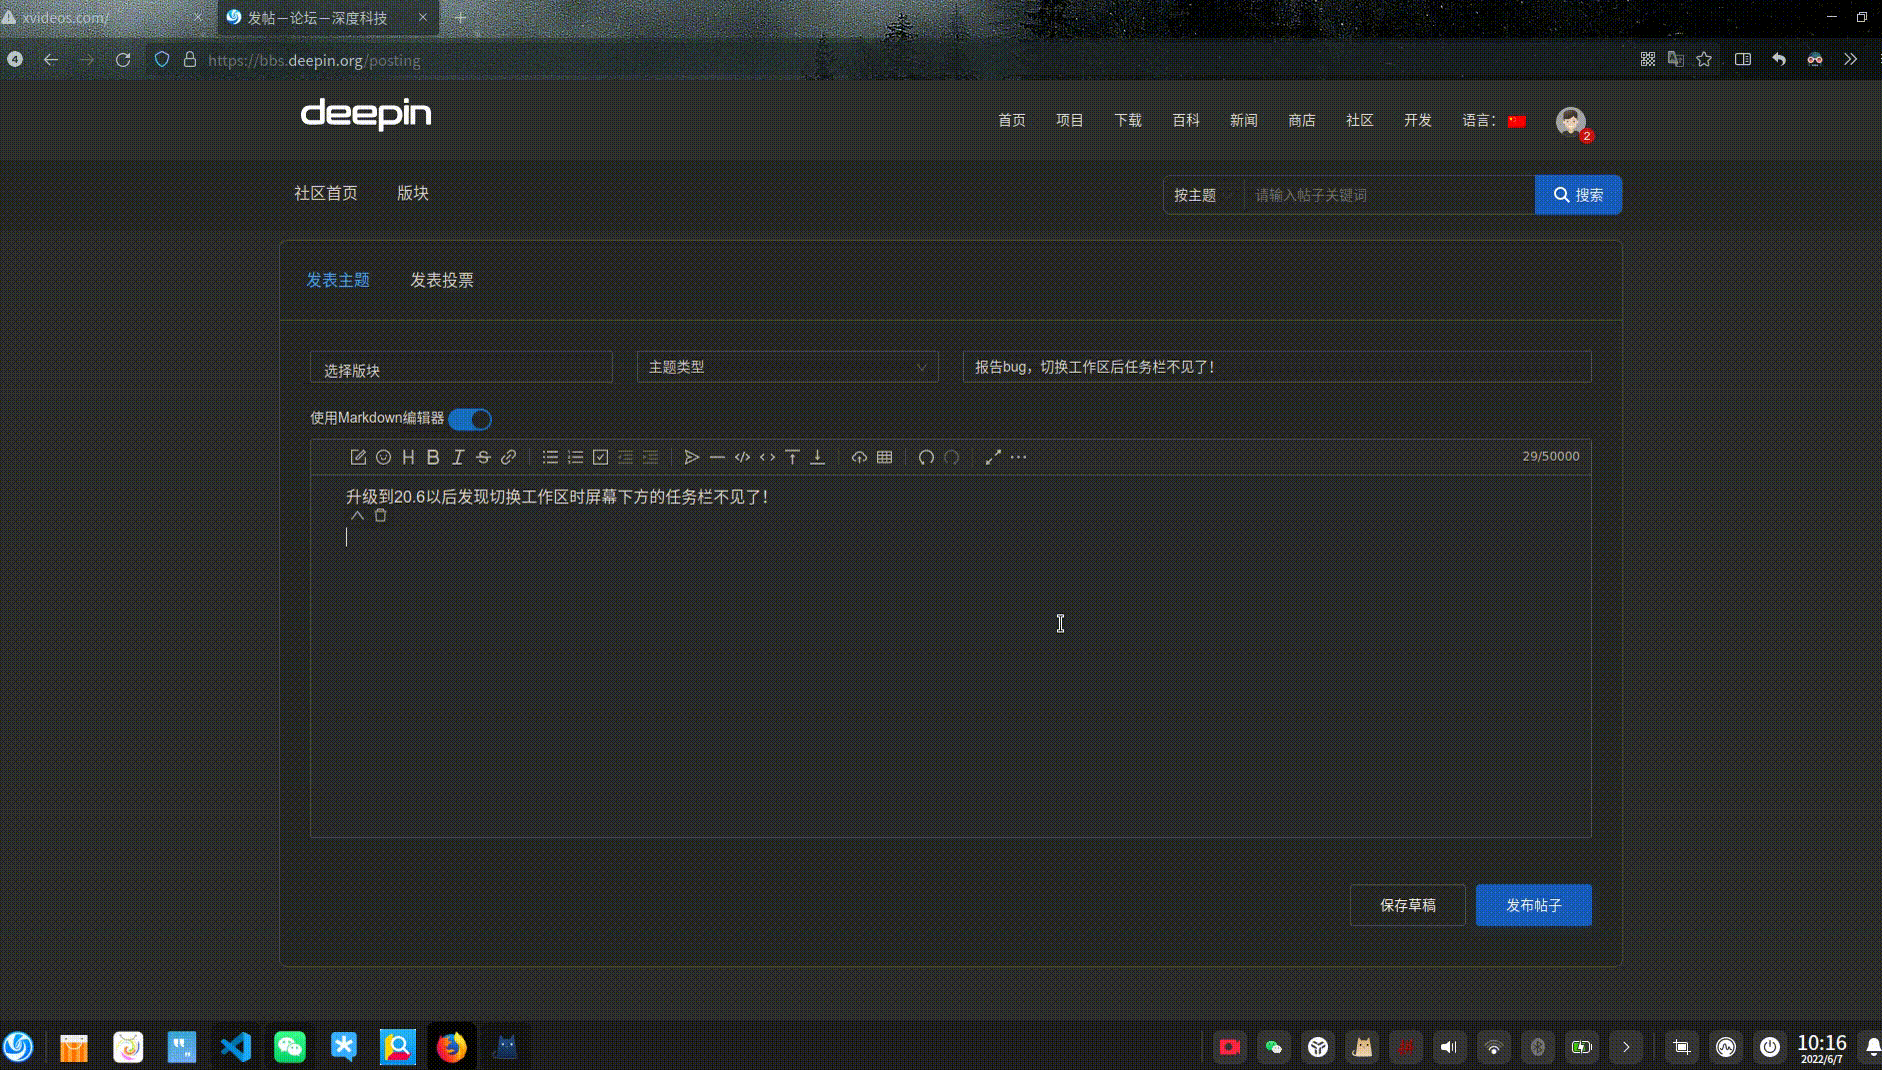This screenshot has height=1070, width=1882.
Task: Insert an unordered list
Action: [549, 457]
